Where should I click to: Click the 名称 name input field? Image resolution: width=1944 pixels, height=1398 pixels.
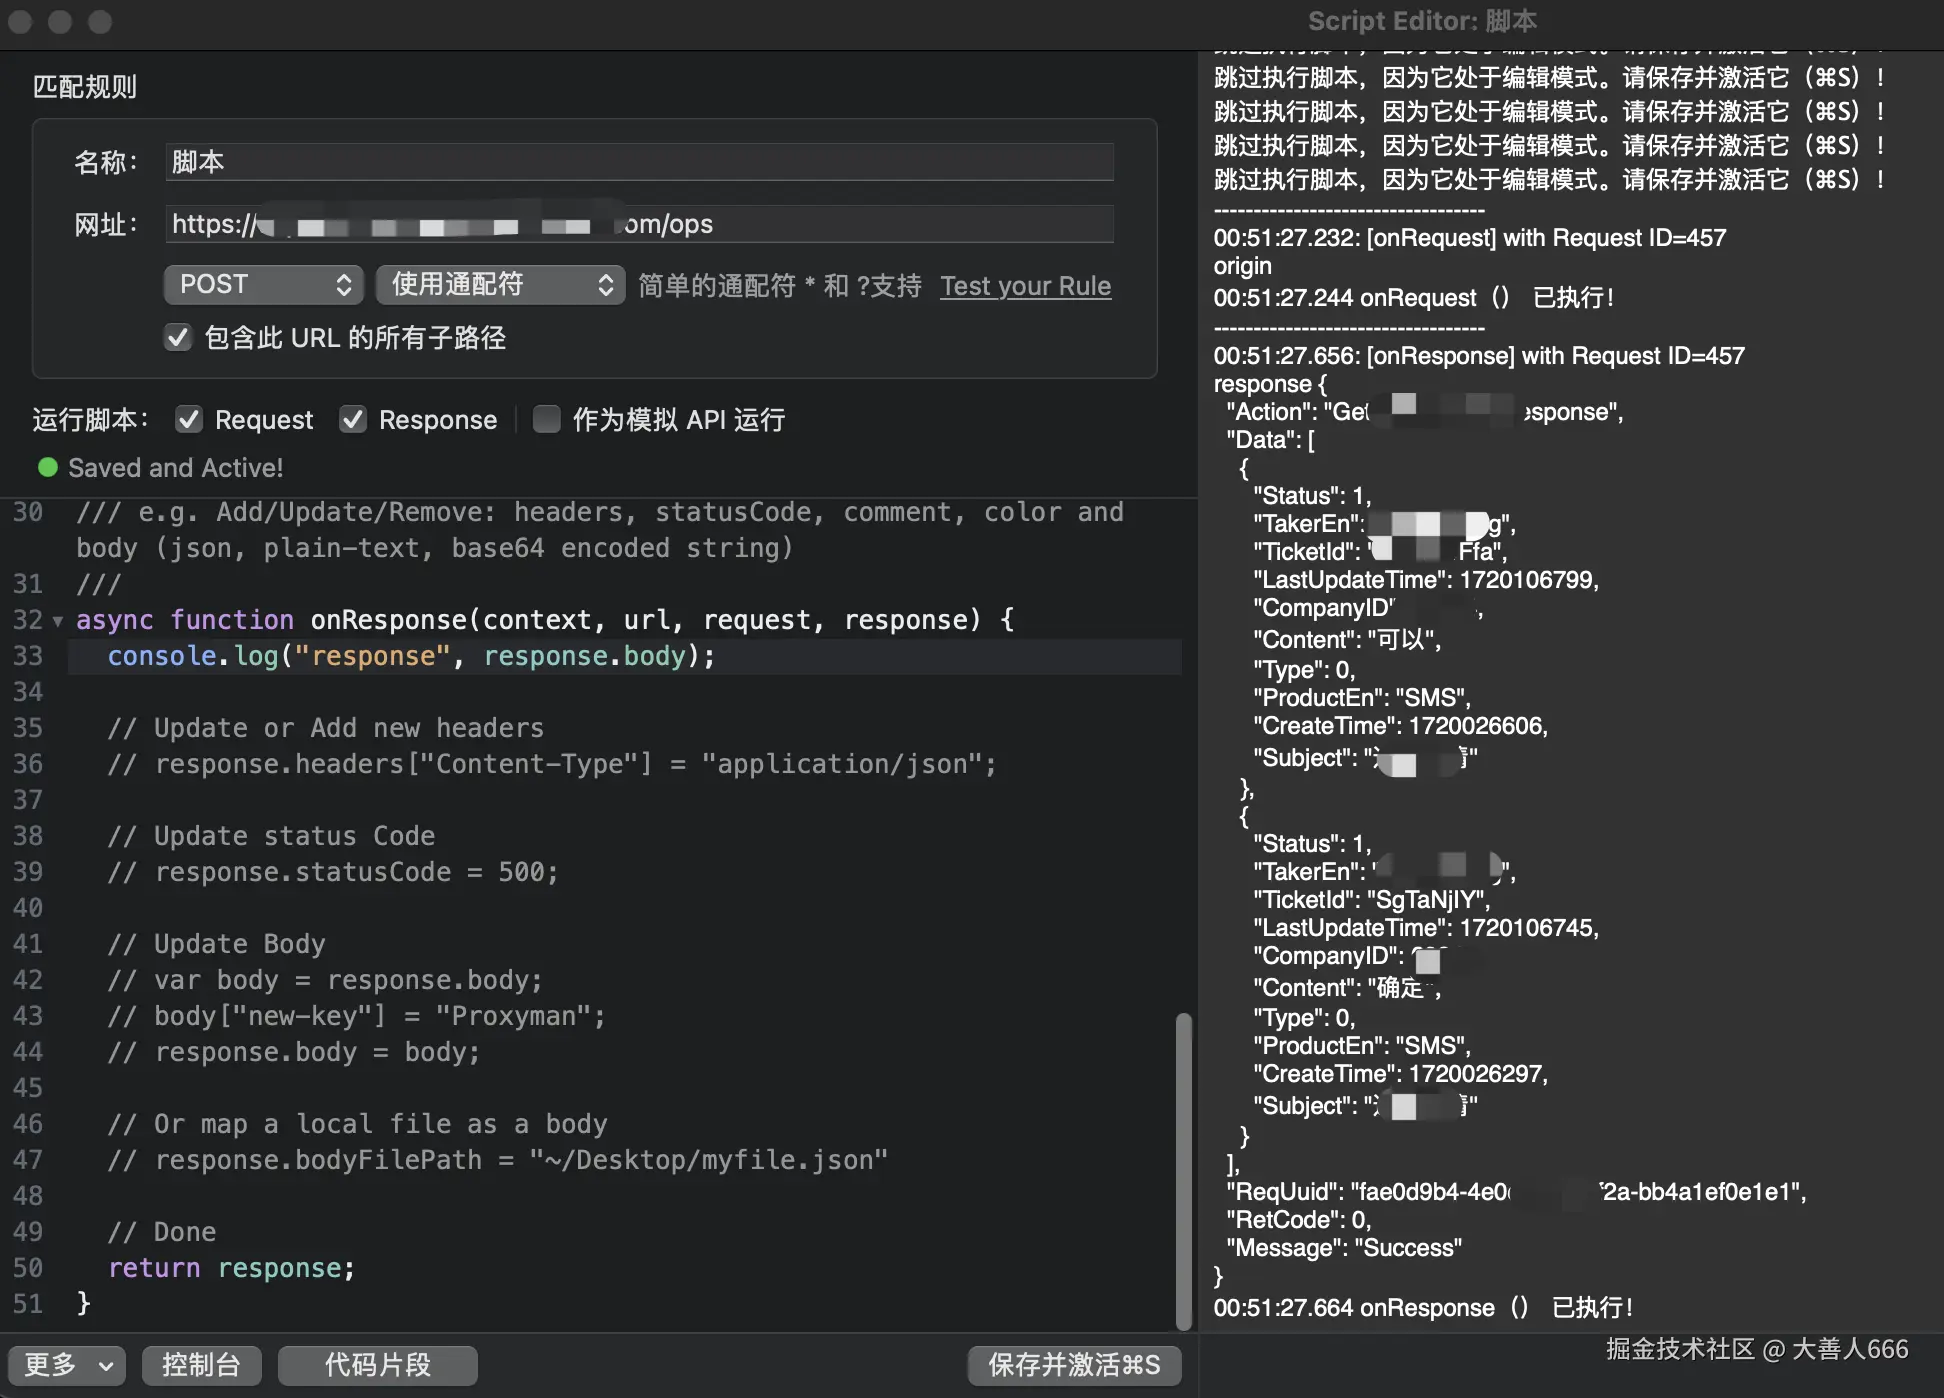pos(638,162)
